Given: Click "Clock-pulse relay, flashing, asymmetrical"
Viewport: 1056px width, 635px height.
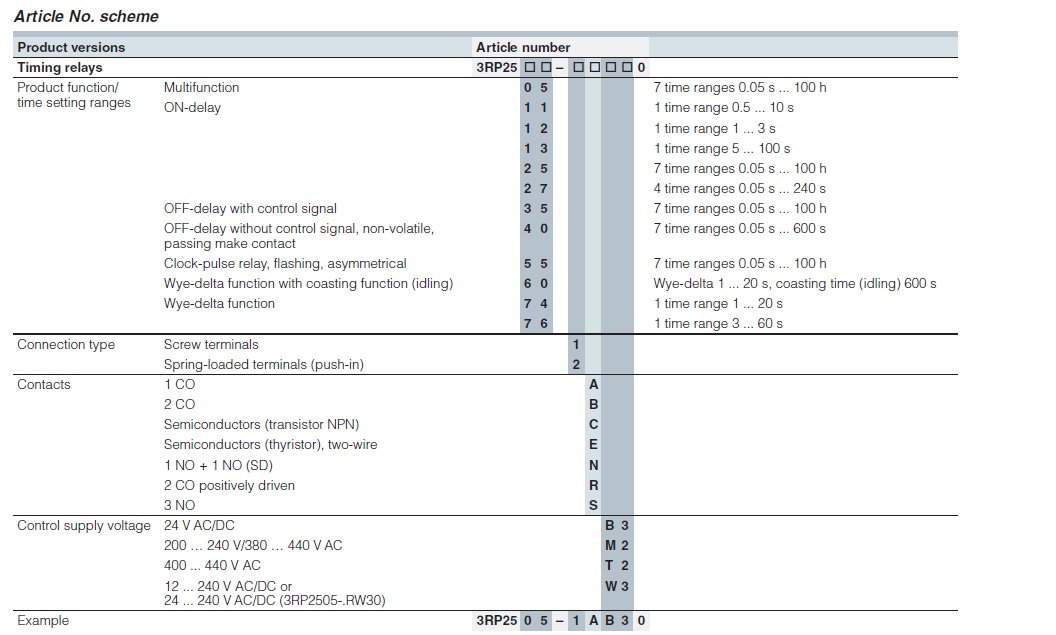Looking at the screenshot, I should [285, 263].
